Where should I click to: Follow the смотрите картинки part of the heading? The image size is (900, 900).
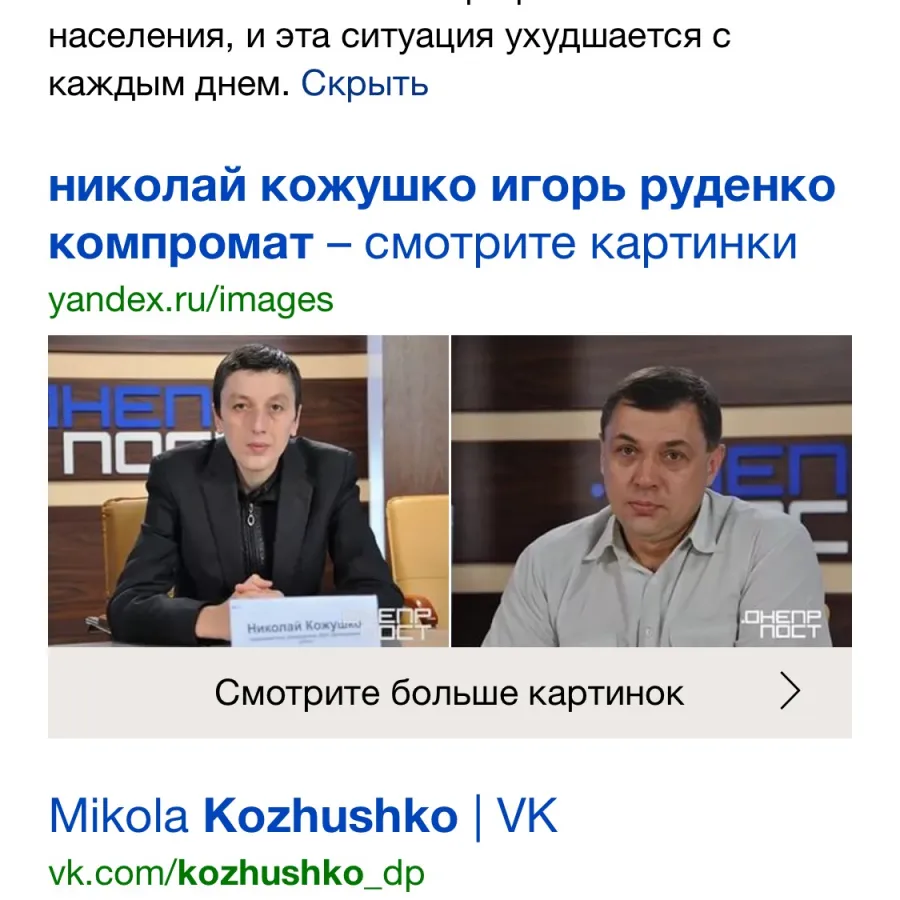pos(580,244)
